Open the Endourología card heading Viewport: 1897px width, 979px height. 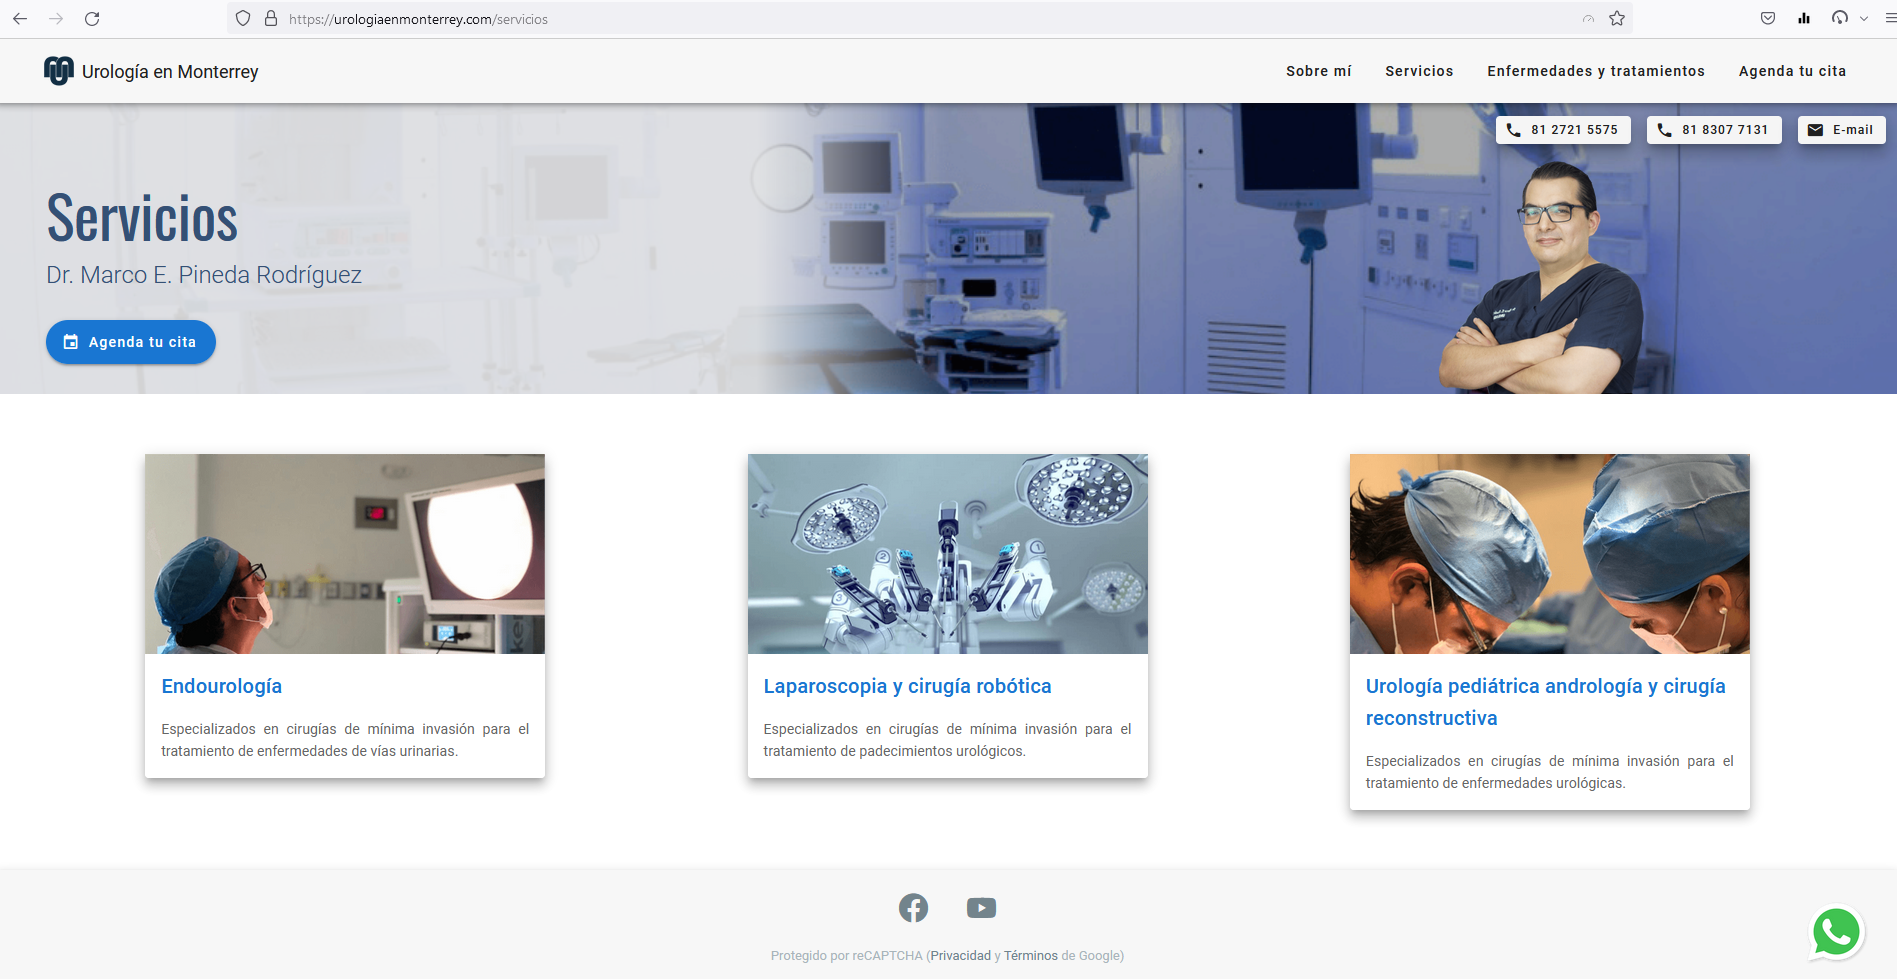click(x=222, y=686)
